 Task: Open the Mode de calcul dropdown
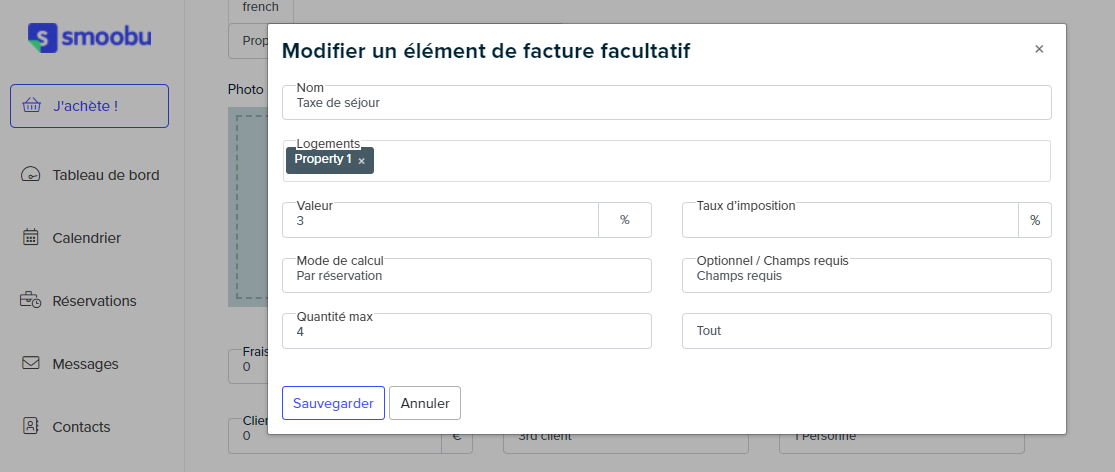pos(466,276)
